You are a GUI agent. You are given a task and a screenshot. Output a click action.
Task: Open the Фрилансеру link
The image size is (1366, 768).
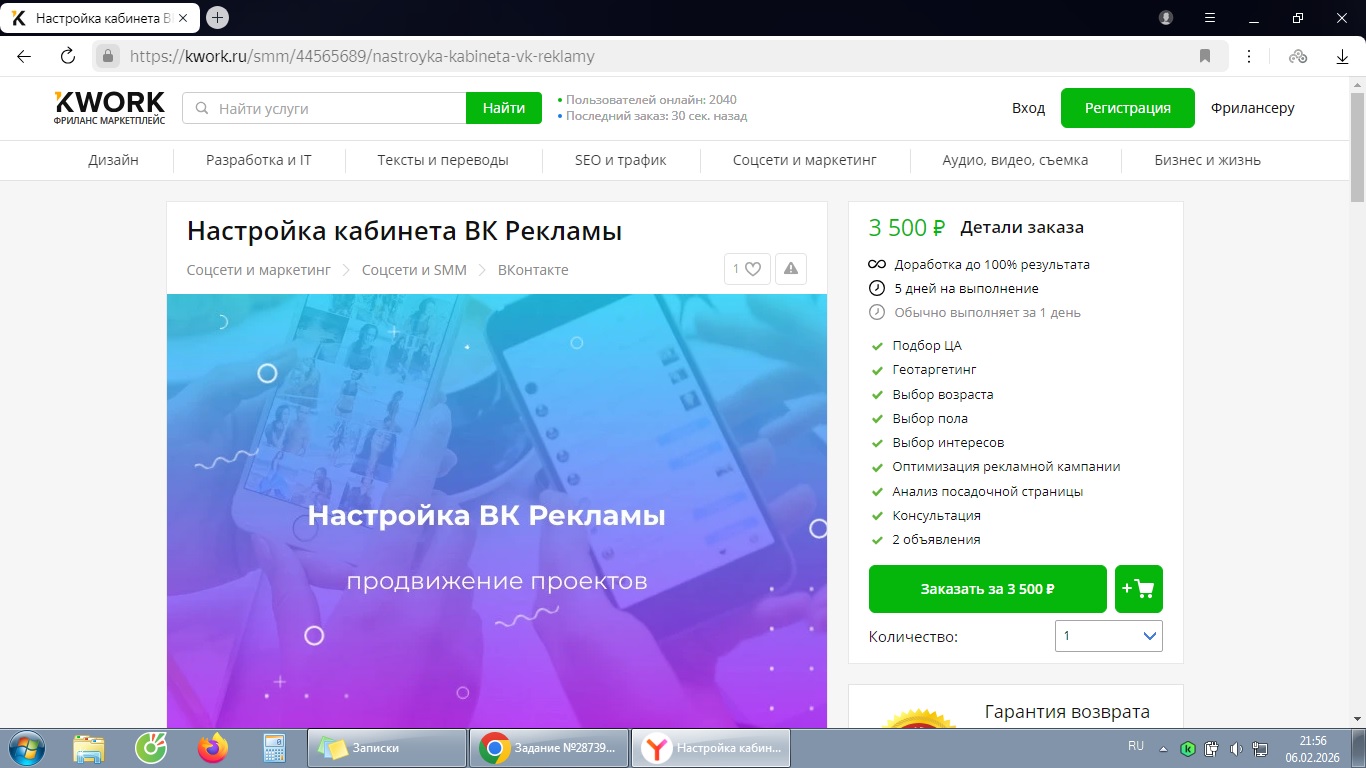coord(1253,108)
